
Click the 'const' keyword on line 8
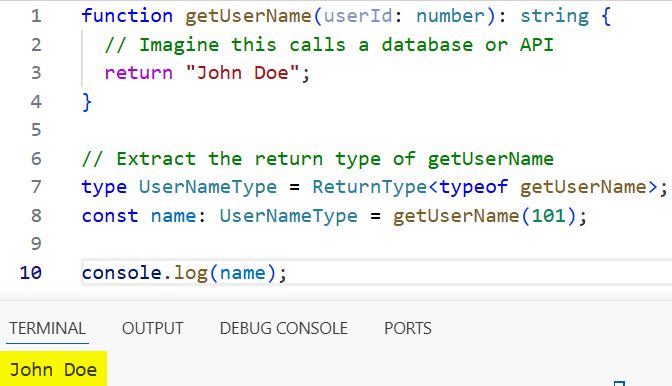[110, 215]
